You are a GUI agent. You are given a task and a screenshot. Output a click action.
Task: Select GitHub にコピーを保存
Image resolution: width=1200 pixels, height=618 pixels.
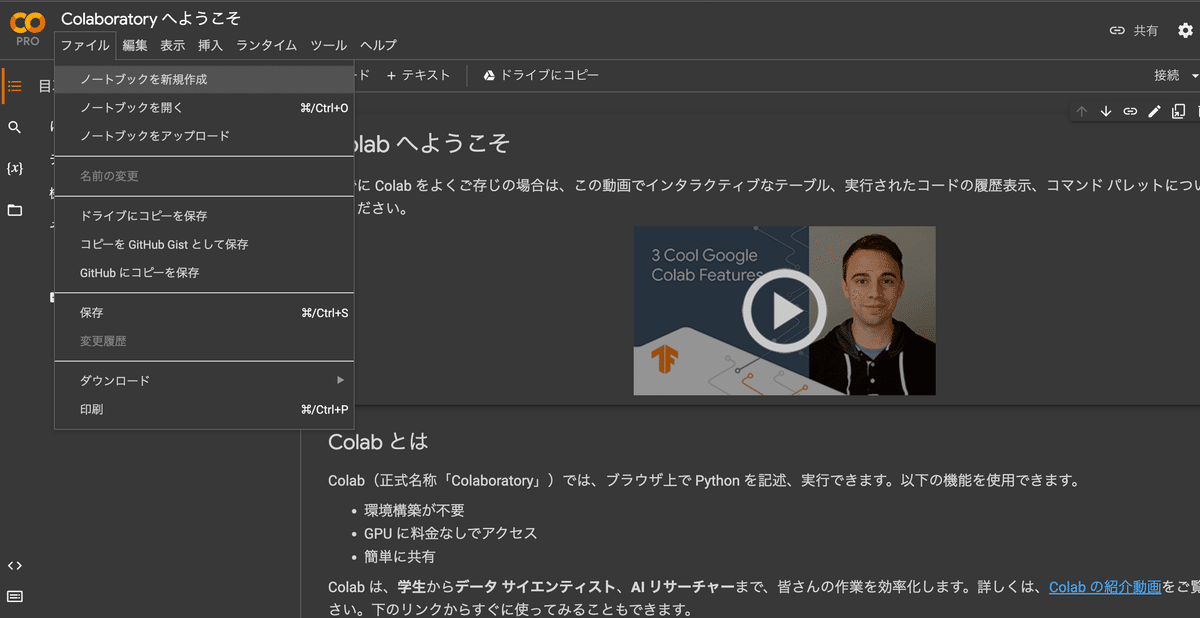204,273
